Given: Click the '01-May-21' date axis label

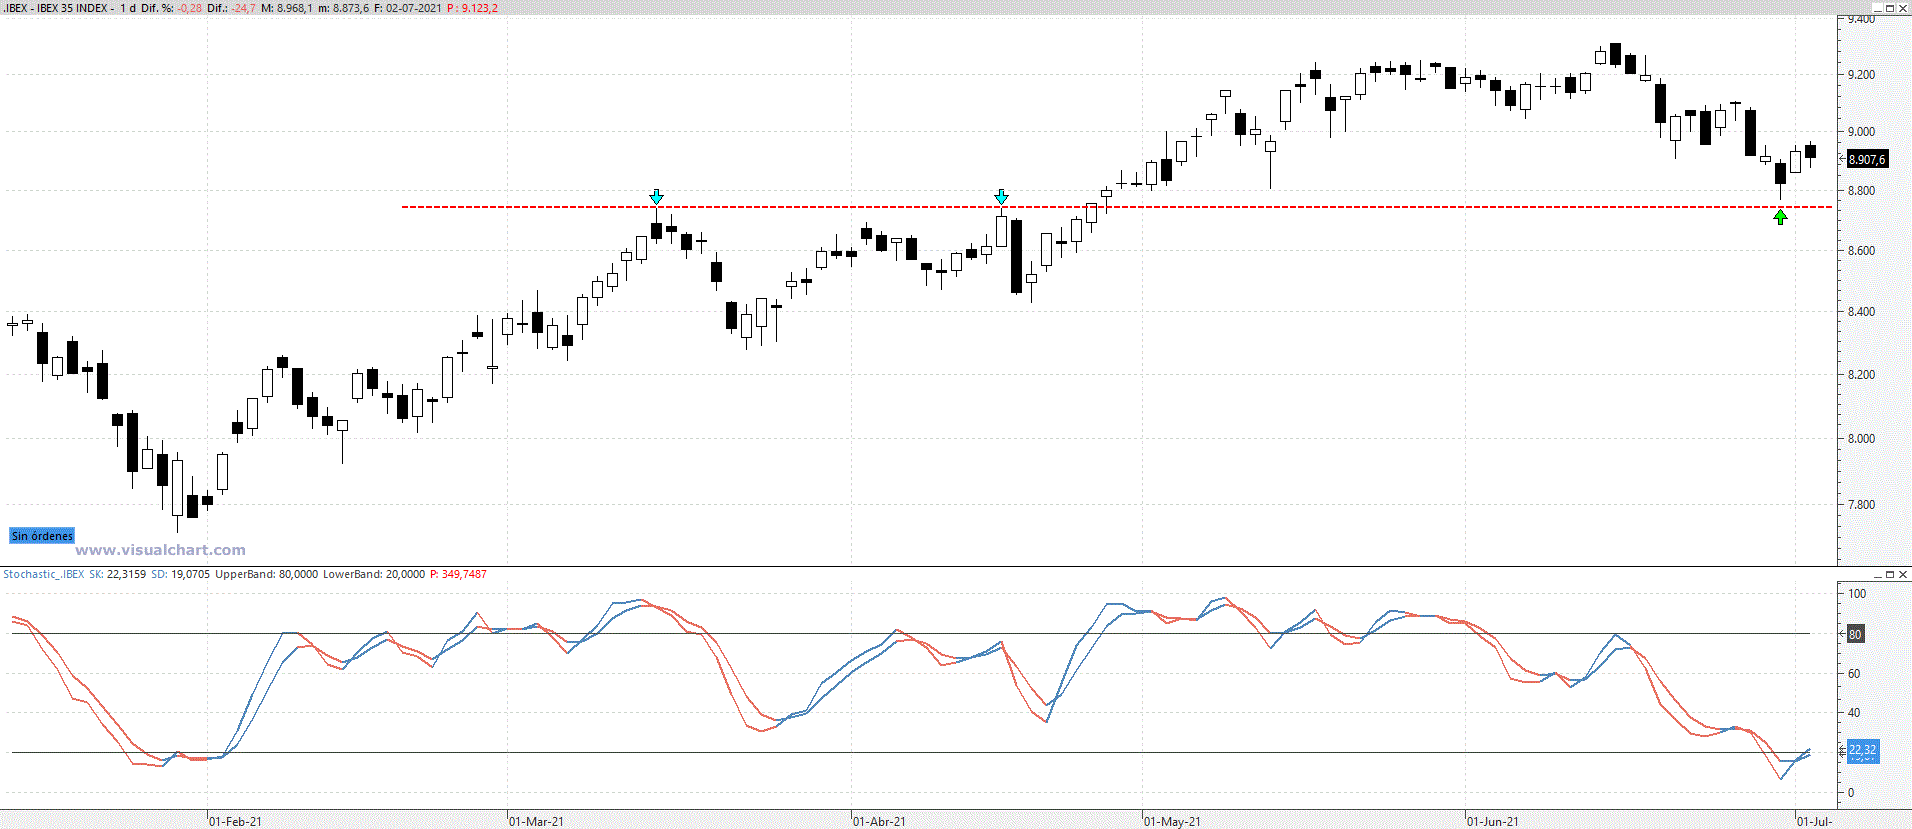Looking at the screenshot, I should (x=1172, y=821).
